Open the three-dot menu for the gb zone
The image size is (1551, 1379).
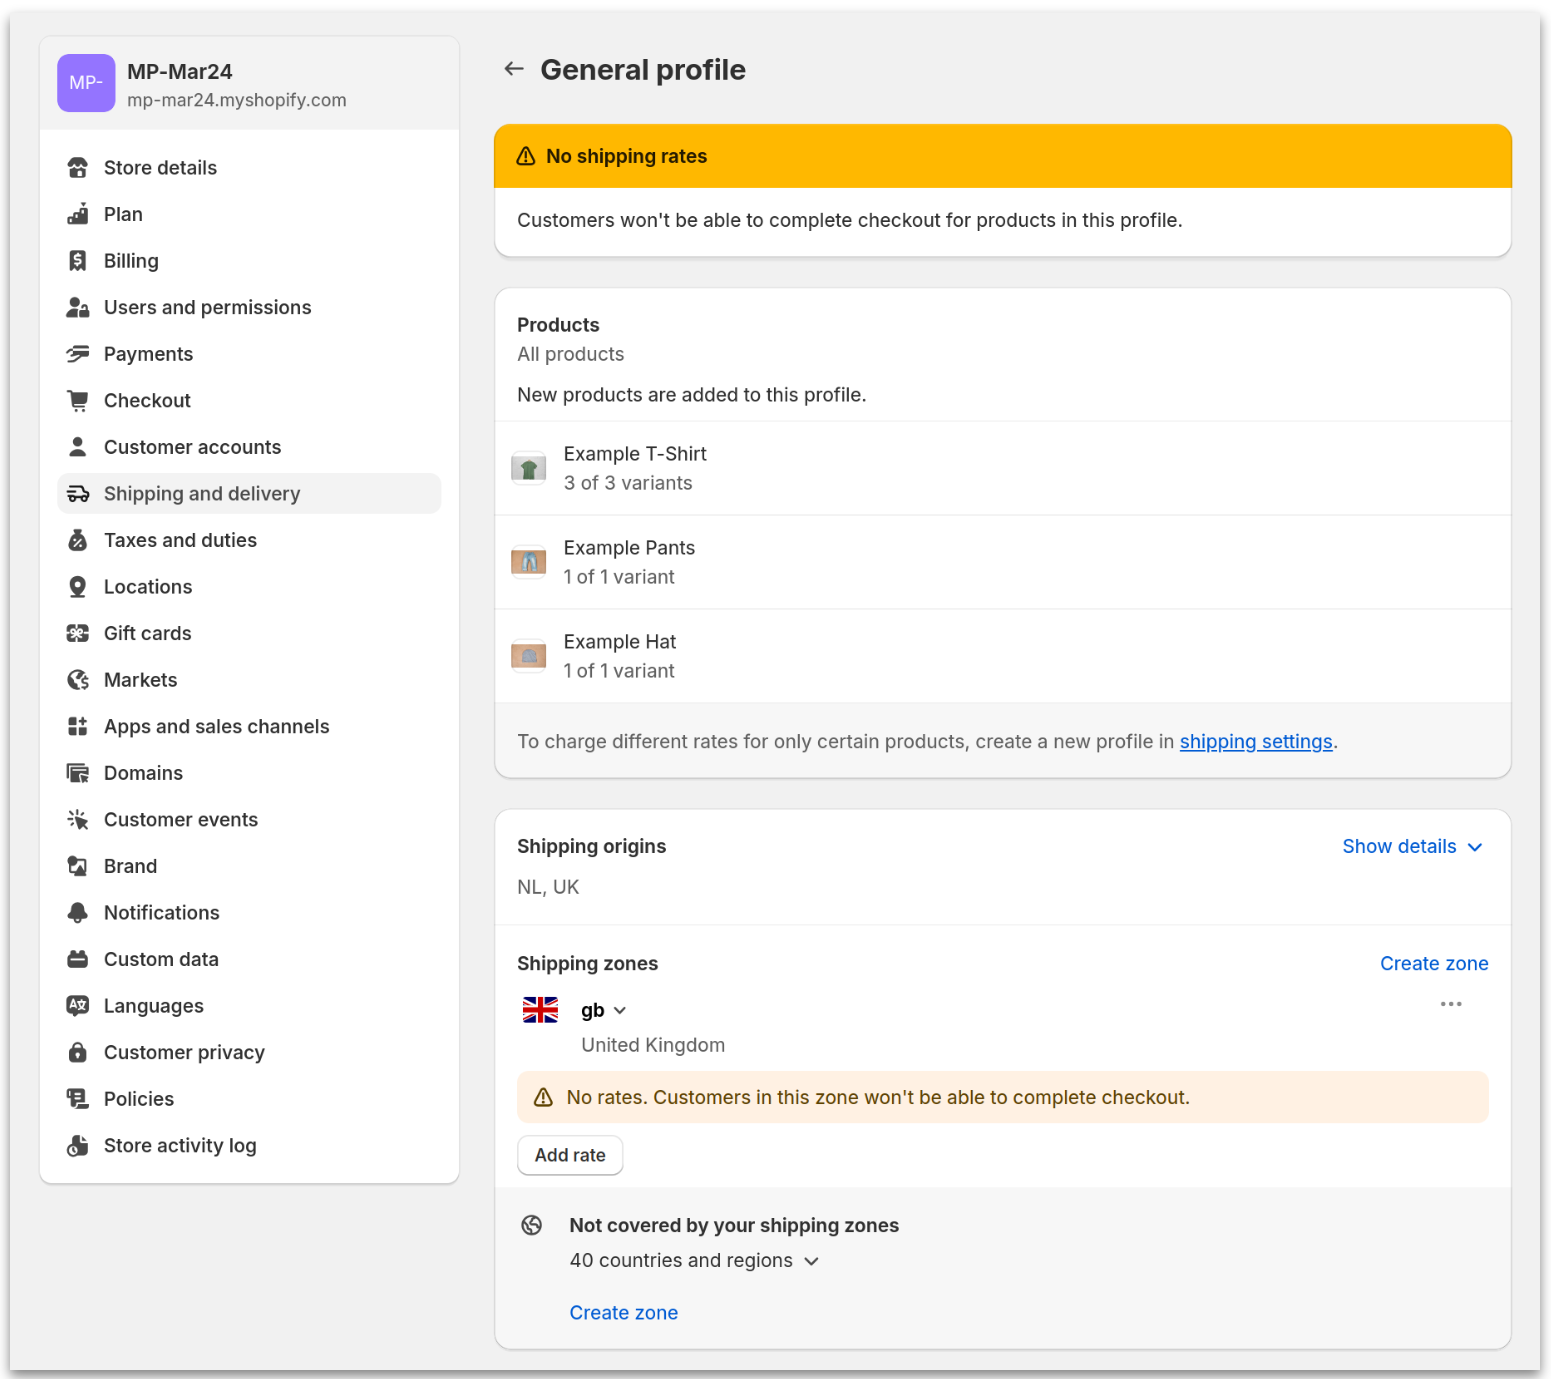pyautogui.click(x=1451, y=1004)
